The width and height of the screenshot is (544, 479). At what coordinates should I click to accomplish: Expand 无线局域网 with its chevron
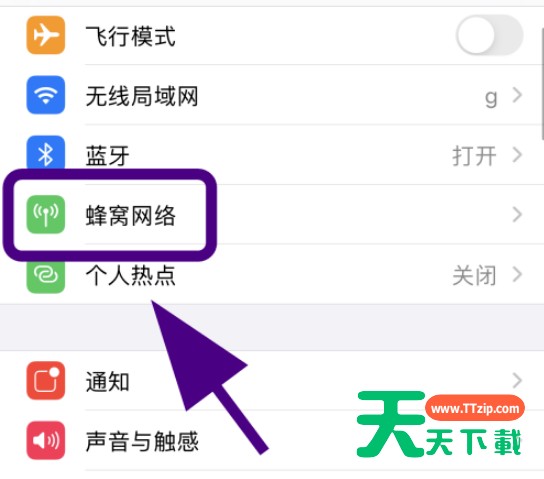tap(517, 95)
